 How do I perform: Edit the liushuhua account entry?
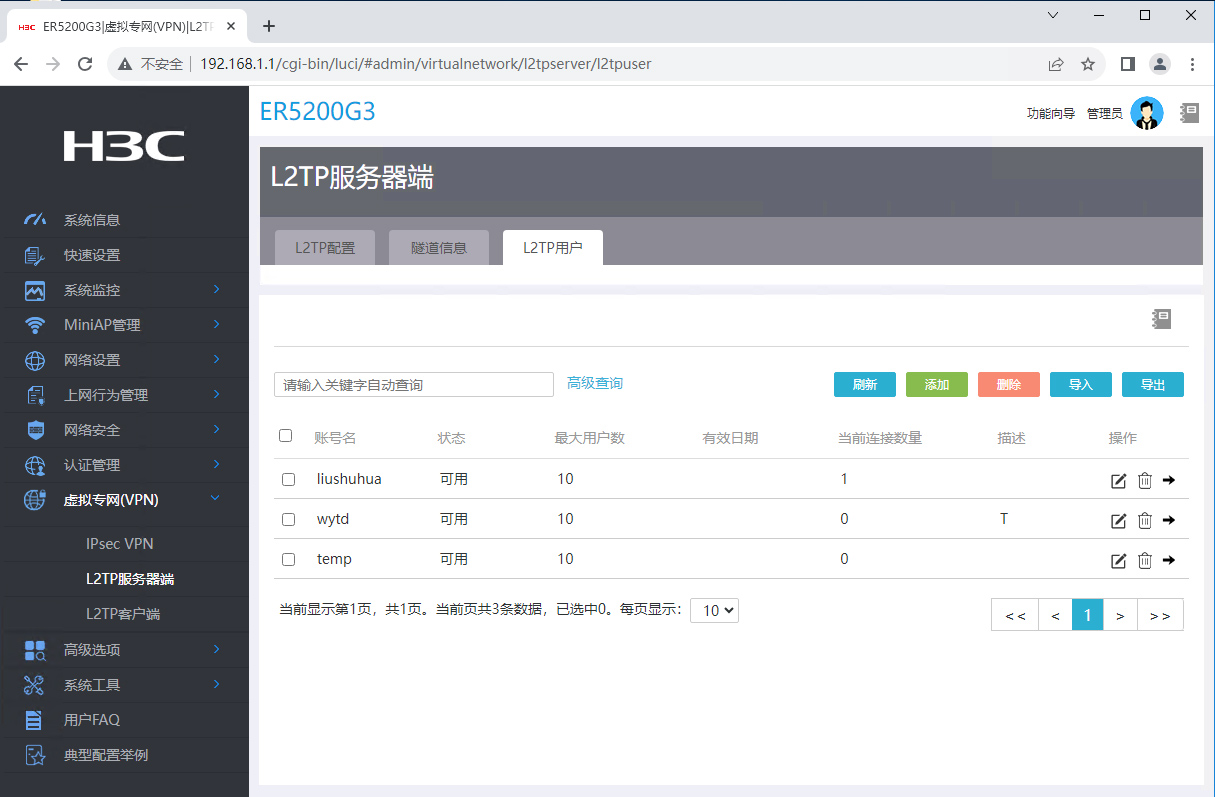point(1119,481)
